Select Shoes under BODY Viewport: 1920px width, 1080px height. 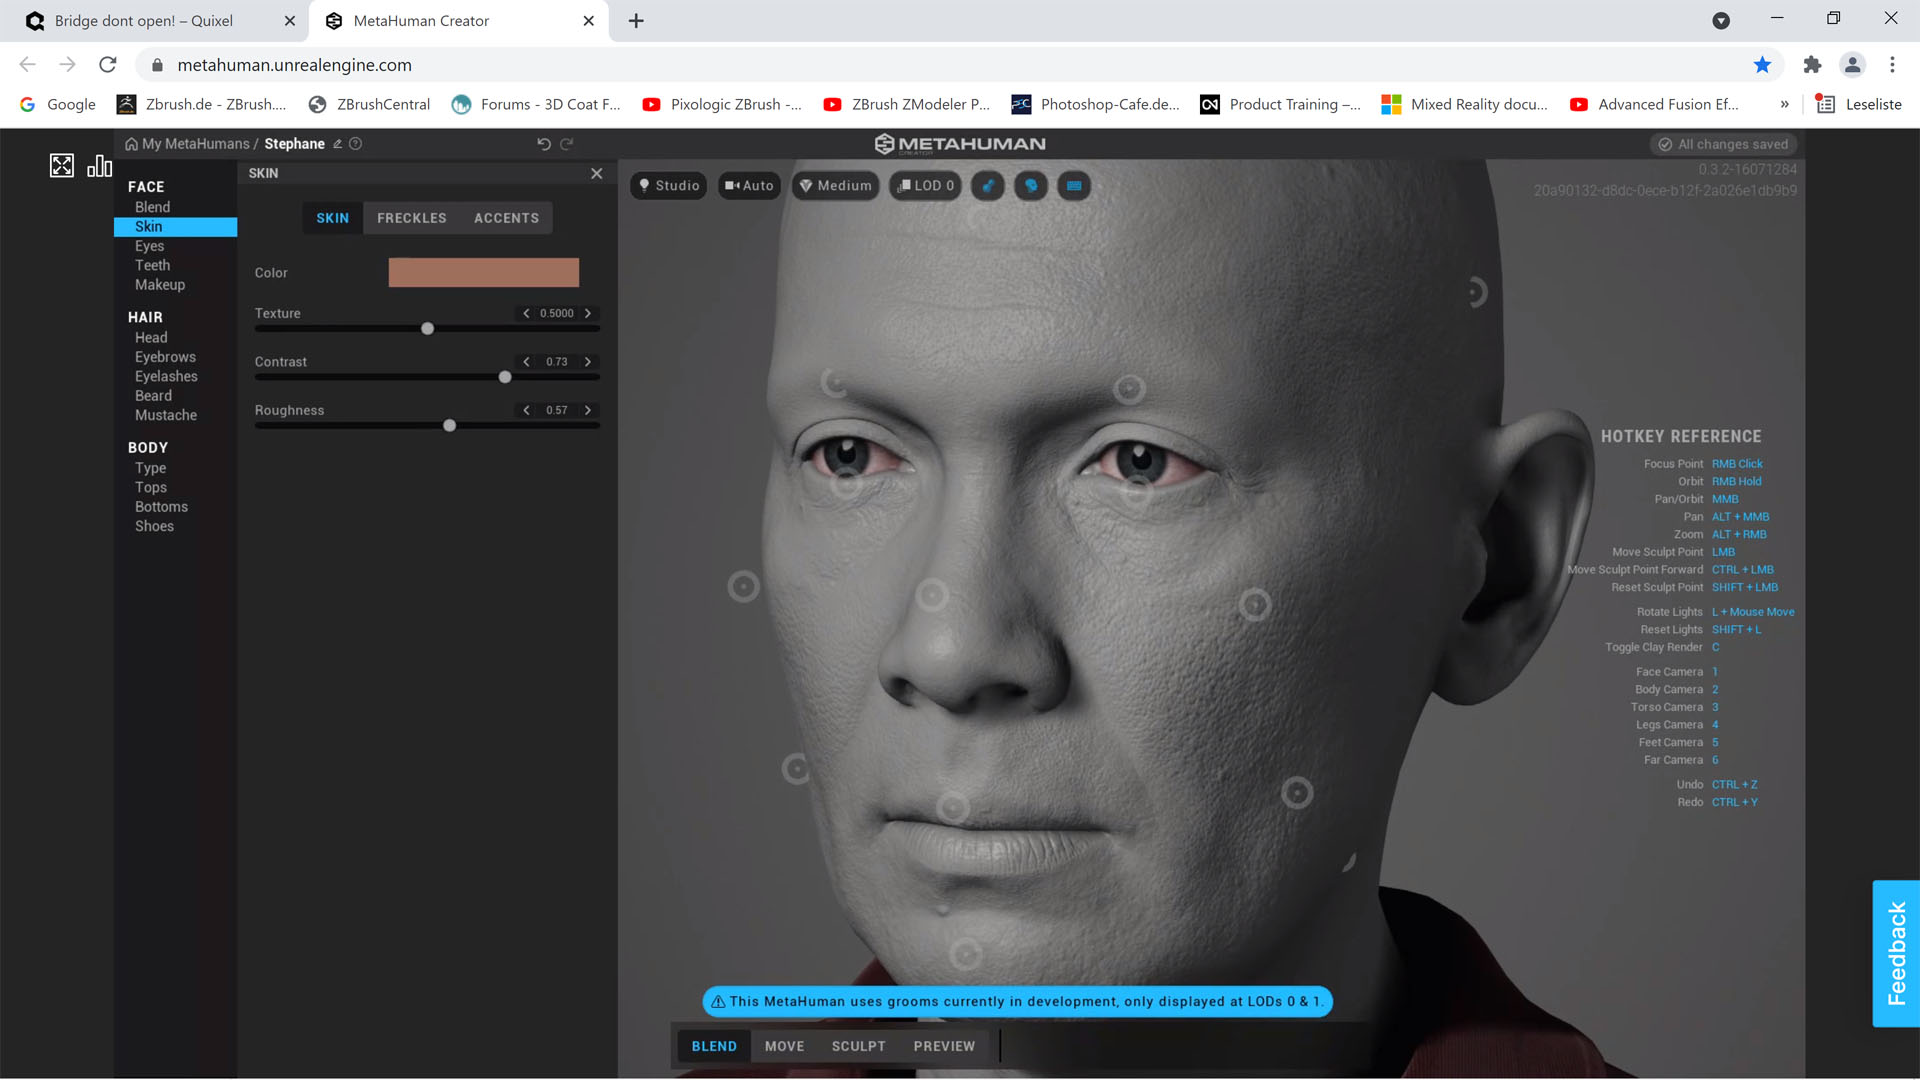pos(155,527)
